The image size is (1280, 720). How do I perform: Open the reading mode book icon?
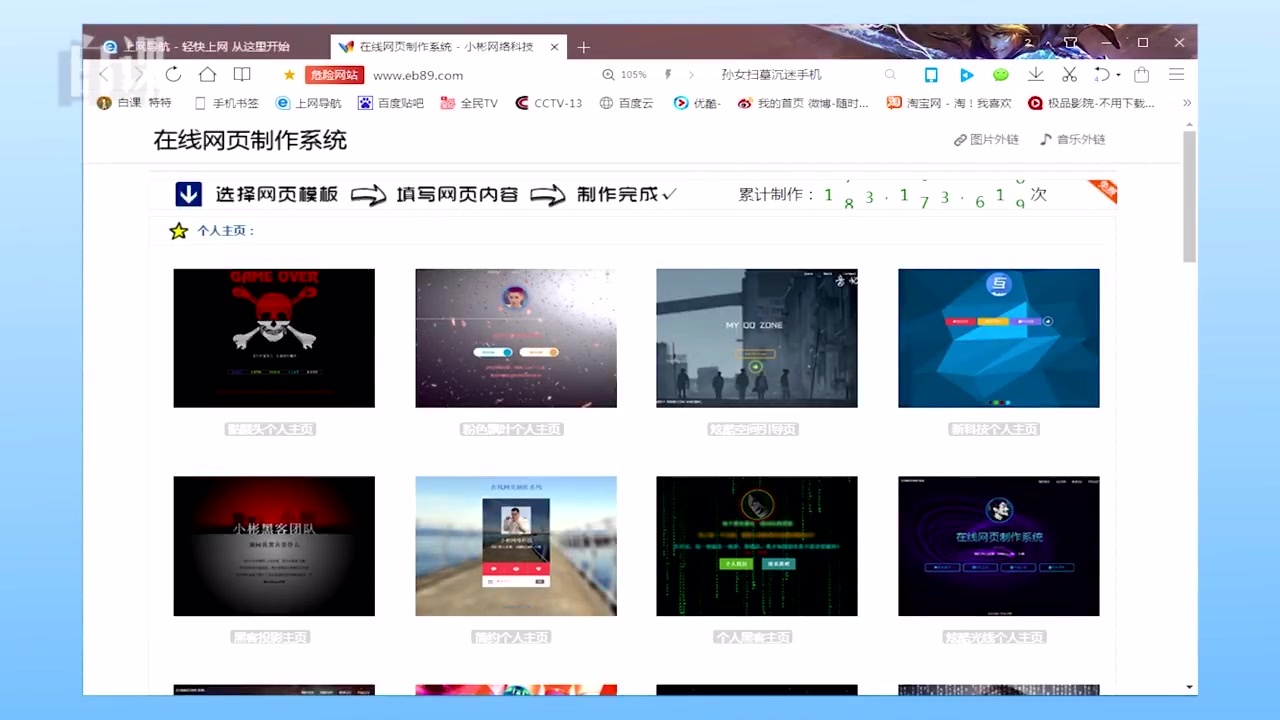click(242, 75)
